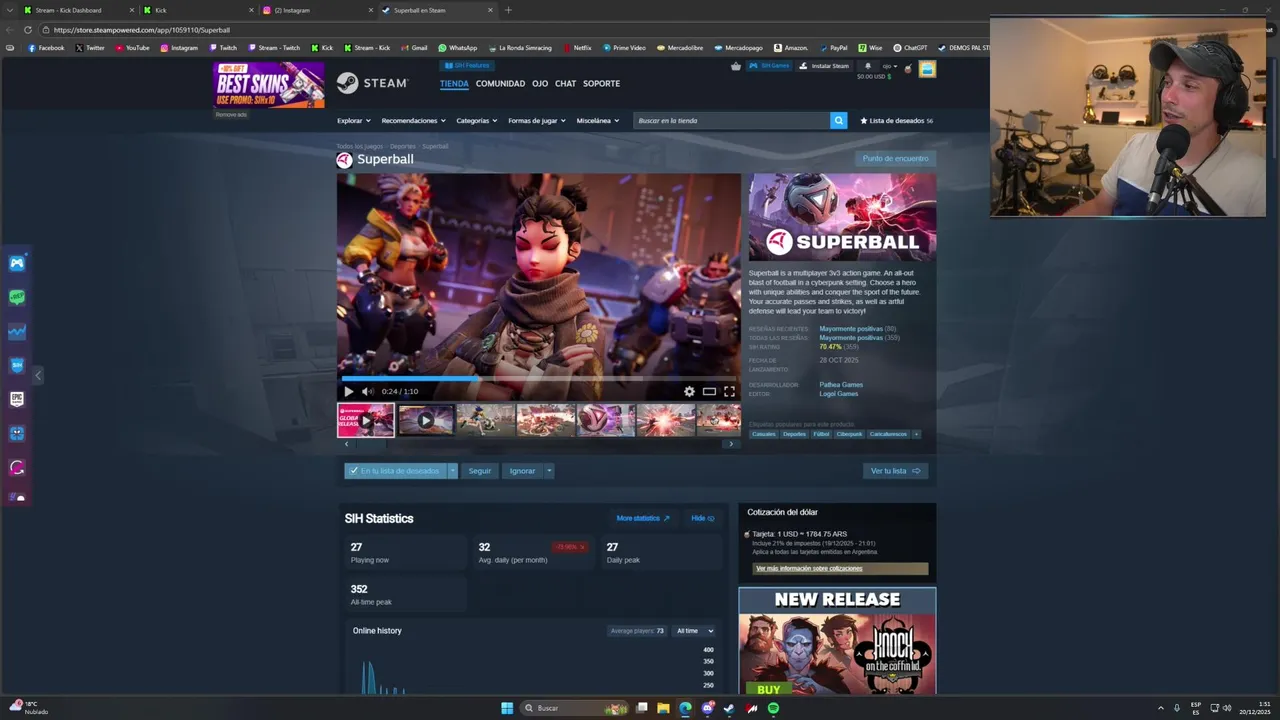The height and width of the screenshot is (720, 1280).
Task: Click the Seguir button
Action: pyautogui.click(x=480, y=471)
